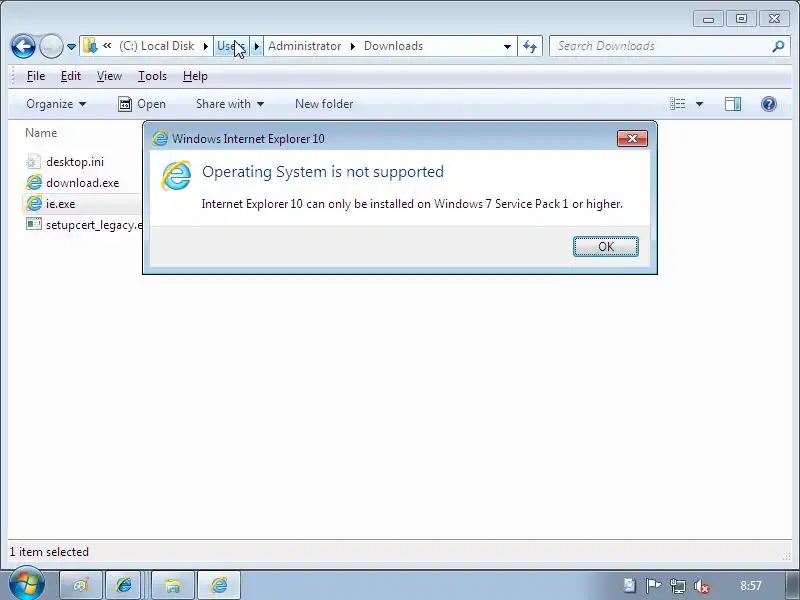The width and height of the screenshot is (800, 600).
Task: Open the recent locations dropdown arrow
Action: coord(71,47)
